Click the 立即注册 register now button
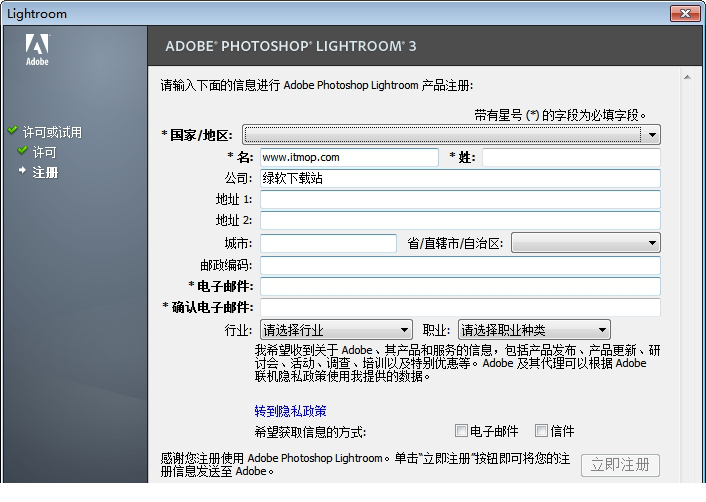Image resolution: width=706 pixels, height=502 pixels. coord(620,465)
